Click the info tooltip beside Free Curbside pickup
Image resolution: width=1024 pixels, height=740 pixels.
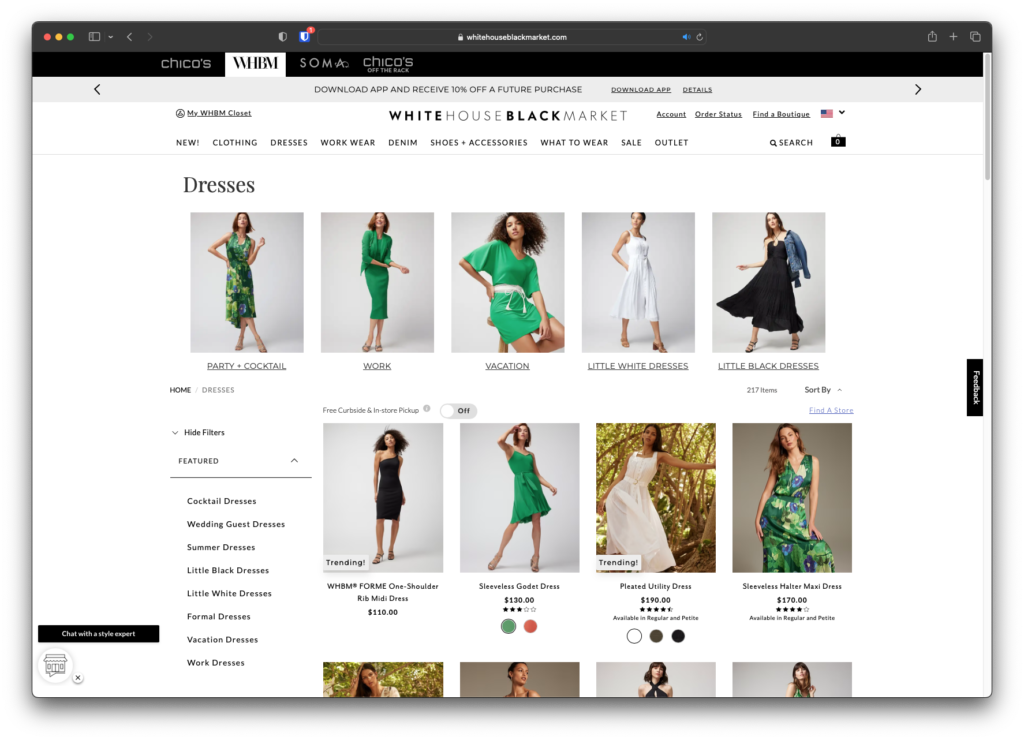click(427, 410)
